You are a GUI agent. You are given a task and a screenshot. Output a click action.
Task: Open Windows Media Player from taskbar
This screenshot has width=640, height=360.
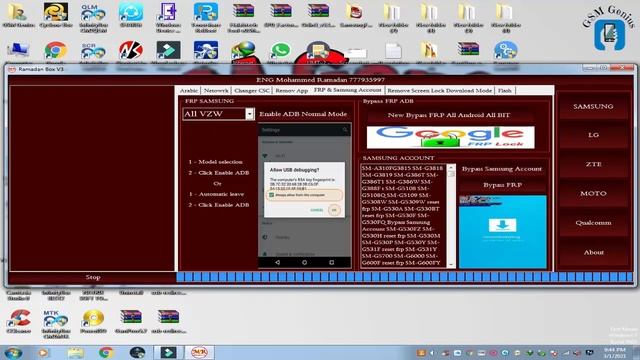[x=43, y=352]
